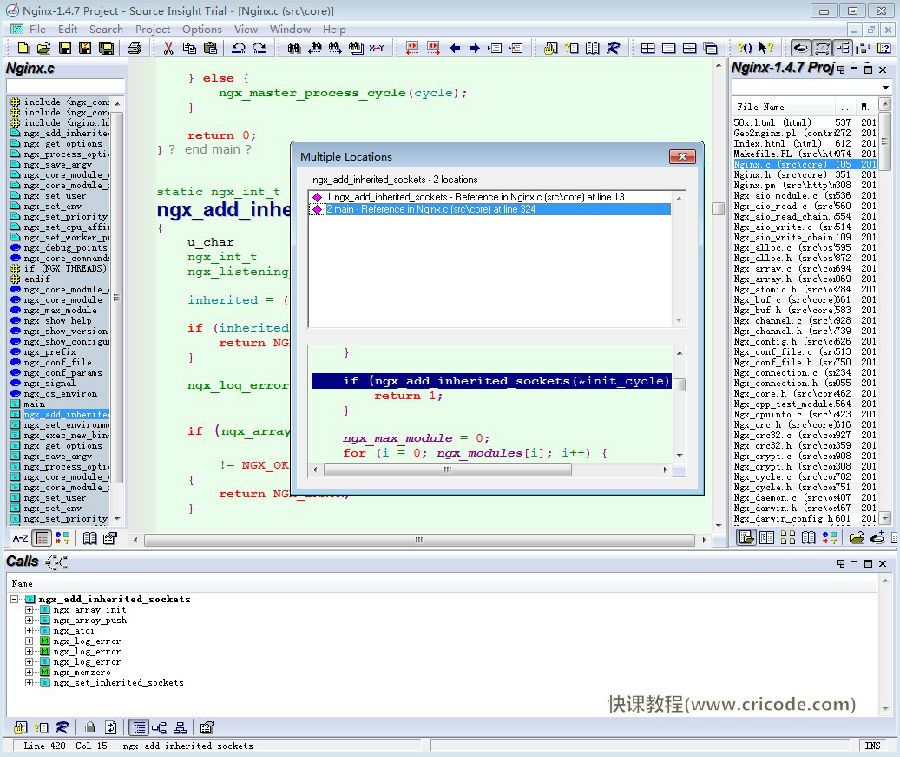Open the Project menu
900x757 pixels.
pyautogui.click(x=152, y=29)
